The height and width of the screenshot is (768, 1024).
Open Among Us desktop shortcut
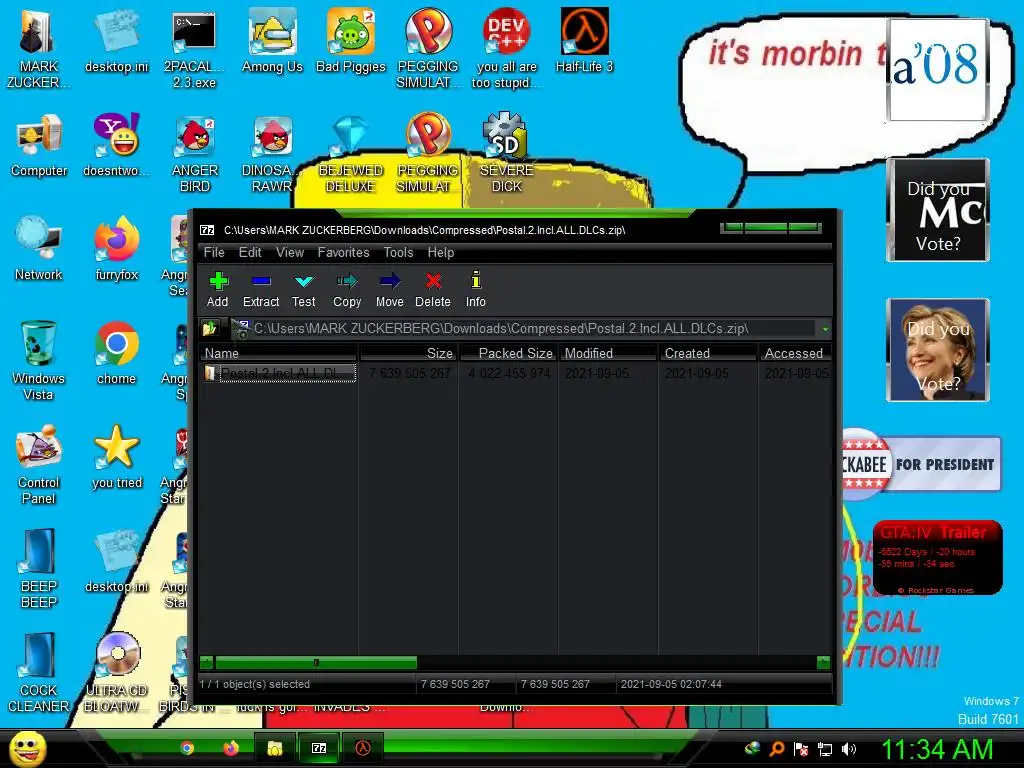point(272,41)
